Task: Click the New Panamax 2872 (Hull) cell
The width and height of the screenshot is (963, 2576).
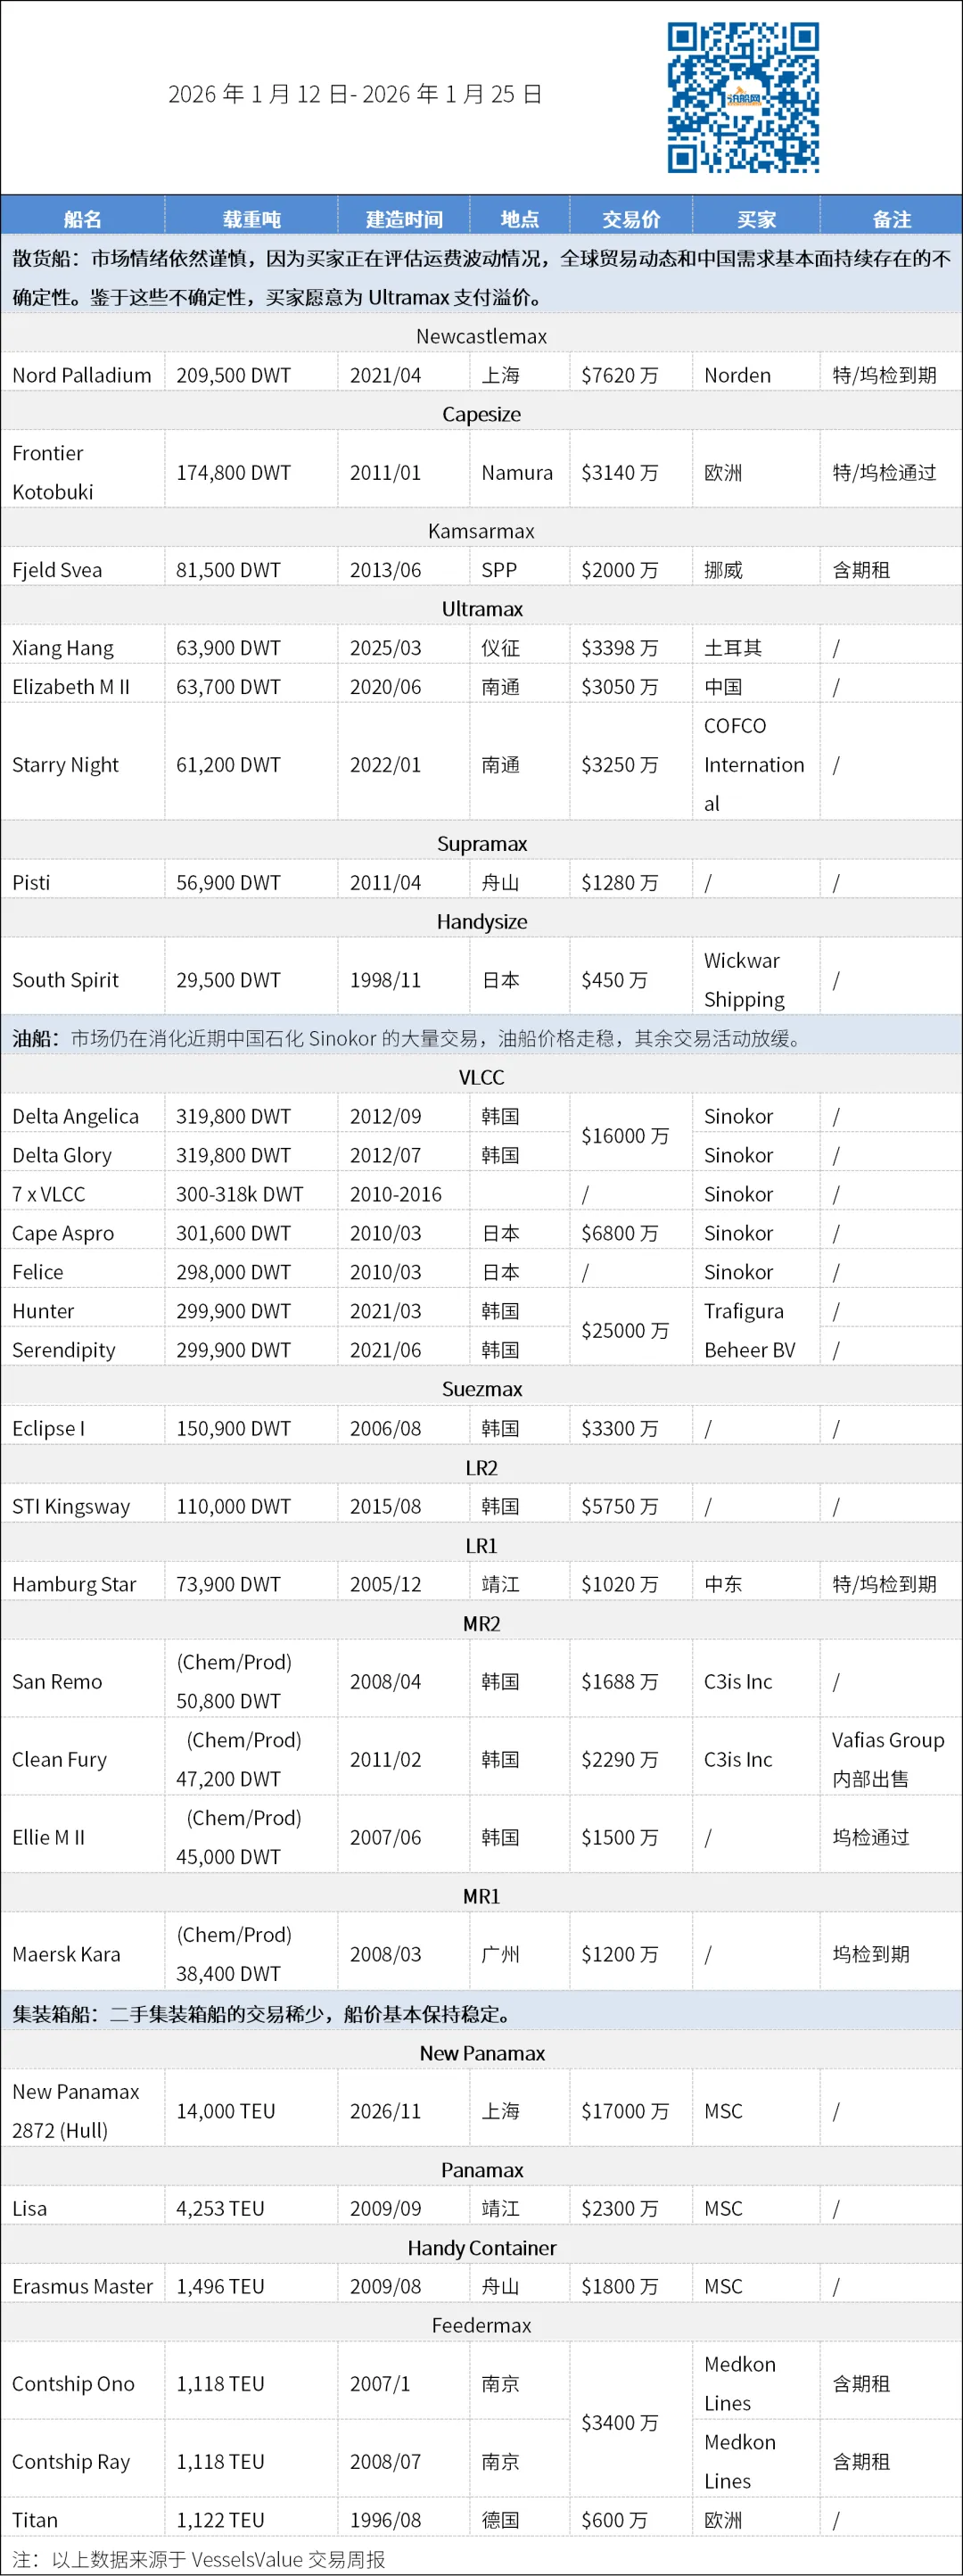Action: 76,2111
